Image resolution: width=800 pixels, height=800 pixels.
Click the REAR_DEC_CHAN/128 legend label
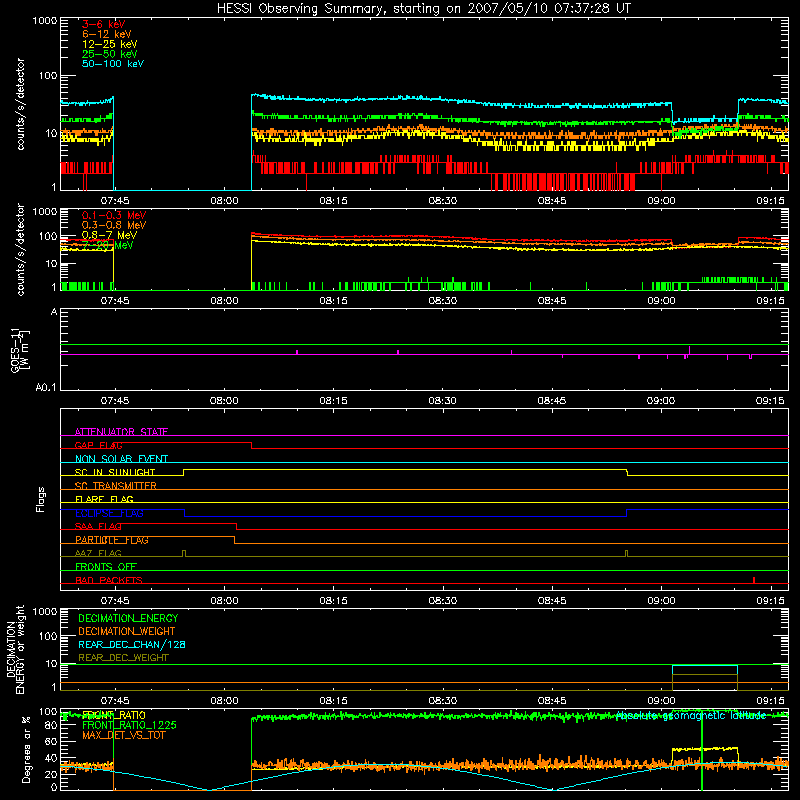[x=132, y=644]
